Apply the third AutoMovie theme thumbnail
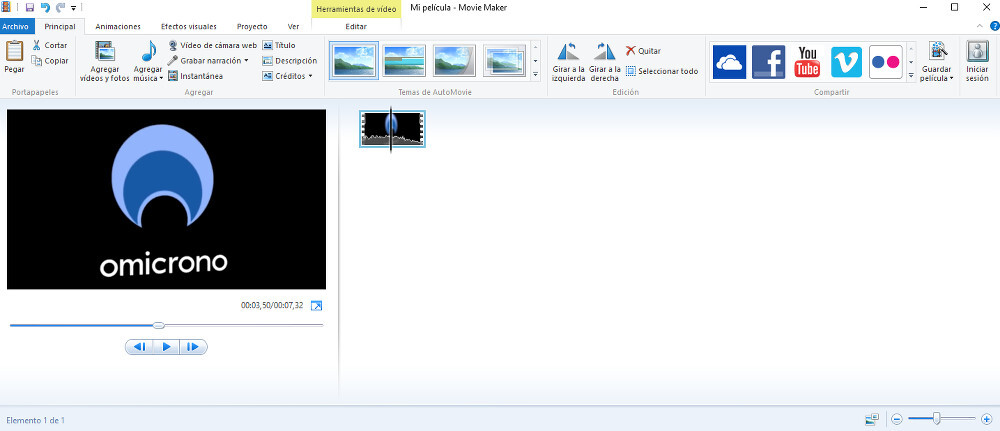The width and height of the screenshot is (1000, 431). point(454,61)
